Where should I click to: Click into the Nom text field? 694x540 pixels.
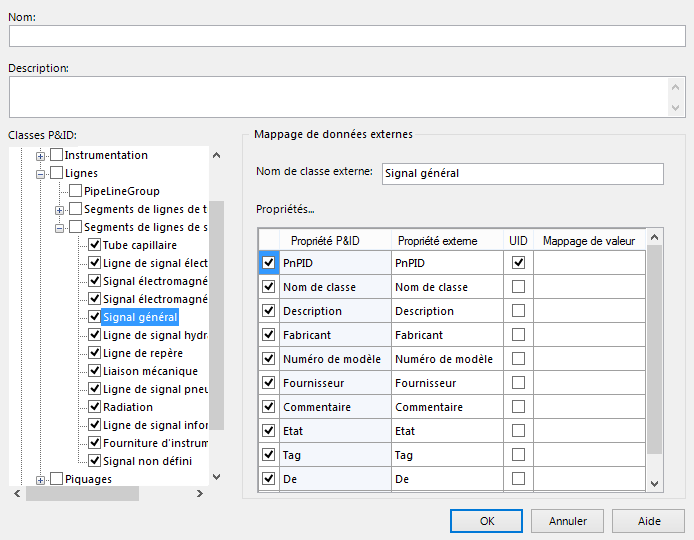click(347, 36)
